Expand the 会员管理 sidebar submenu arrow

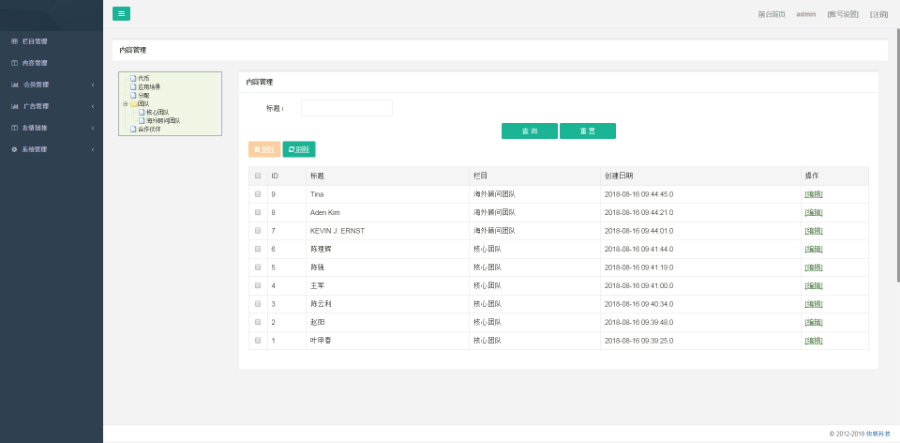coord(93,85)
